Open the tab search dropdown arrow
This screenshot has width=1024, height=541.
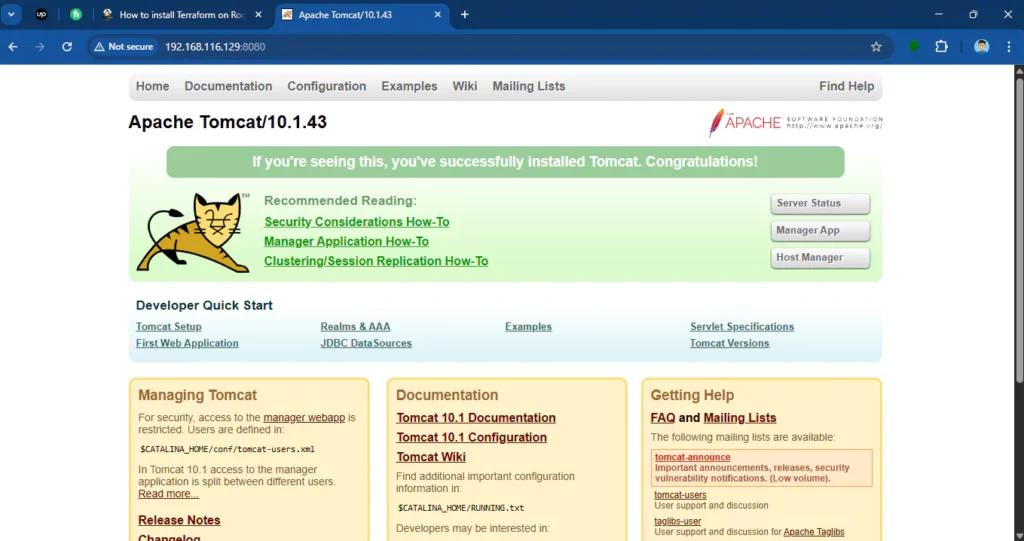(x=11, y=14)
